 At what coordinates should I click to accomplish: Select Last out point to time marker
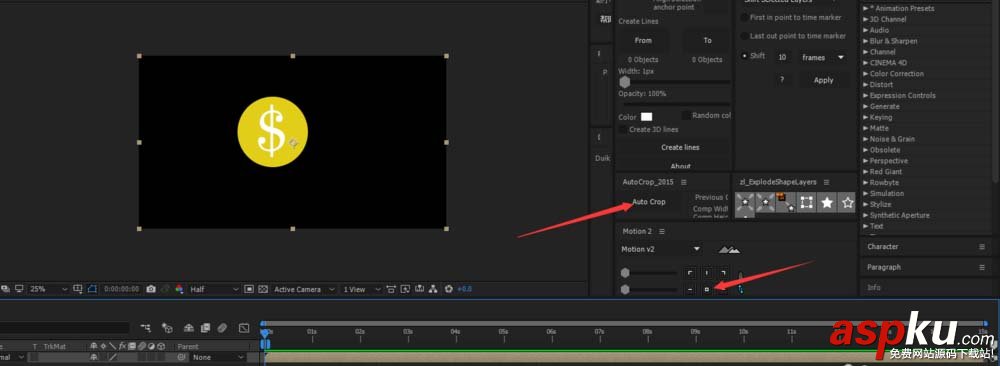744,36
